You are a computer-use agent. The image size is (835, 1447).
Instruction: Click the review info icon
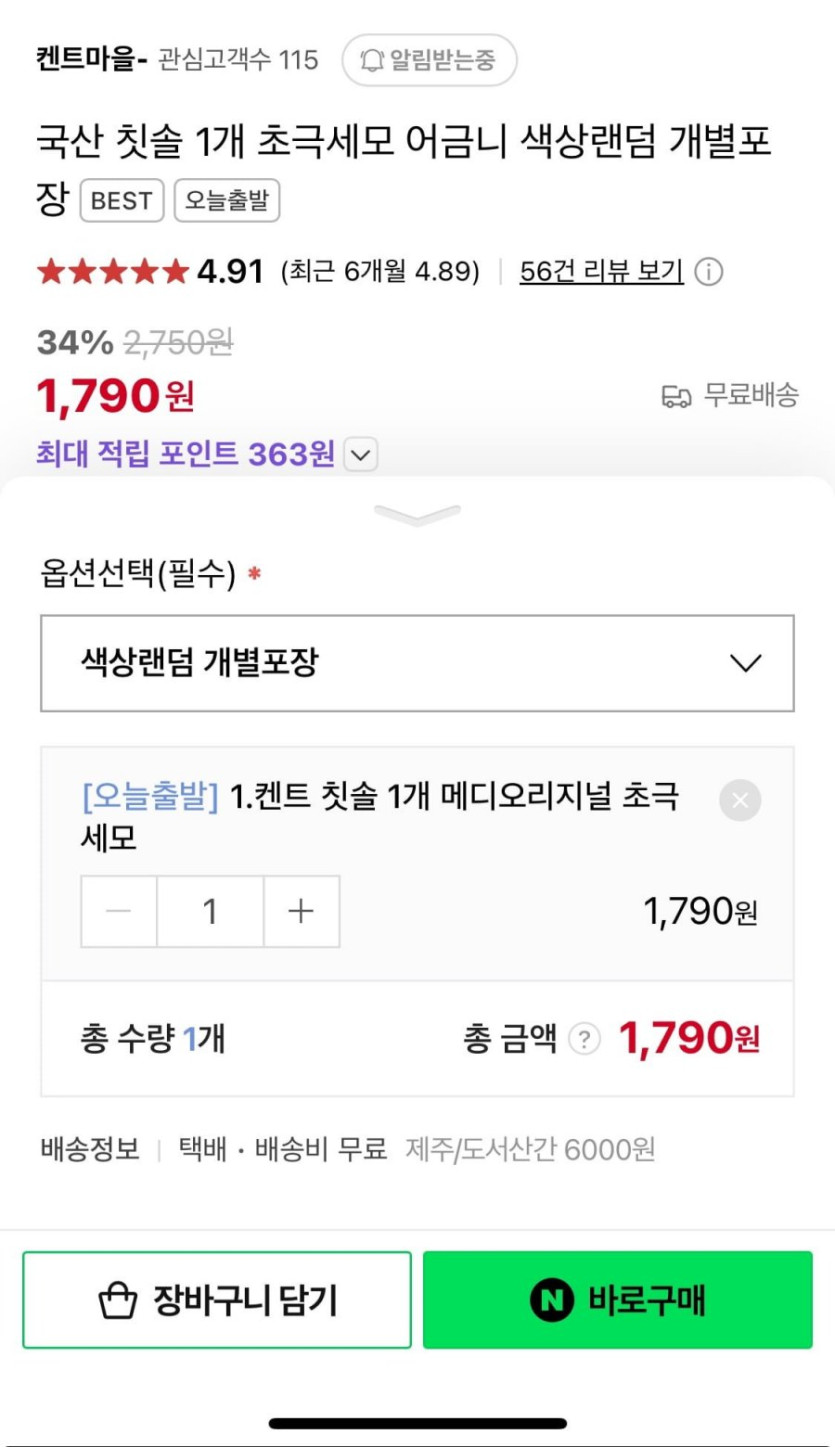click(709, 272)
